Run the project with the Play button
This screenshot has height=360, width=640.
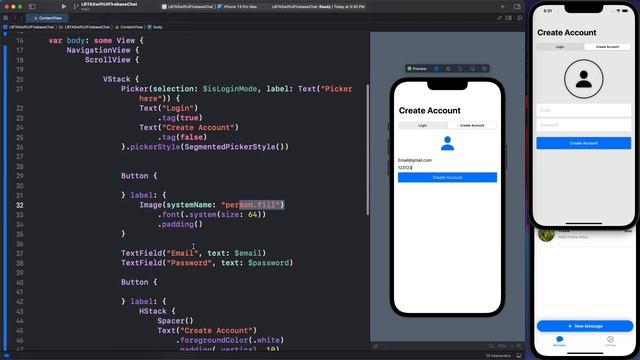pyautogui.click(x=64, y=7)
